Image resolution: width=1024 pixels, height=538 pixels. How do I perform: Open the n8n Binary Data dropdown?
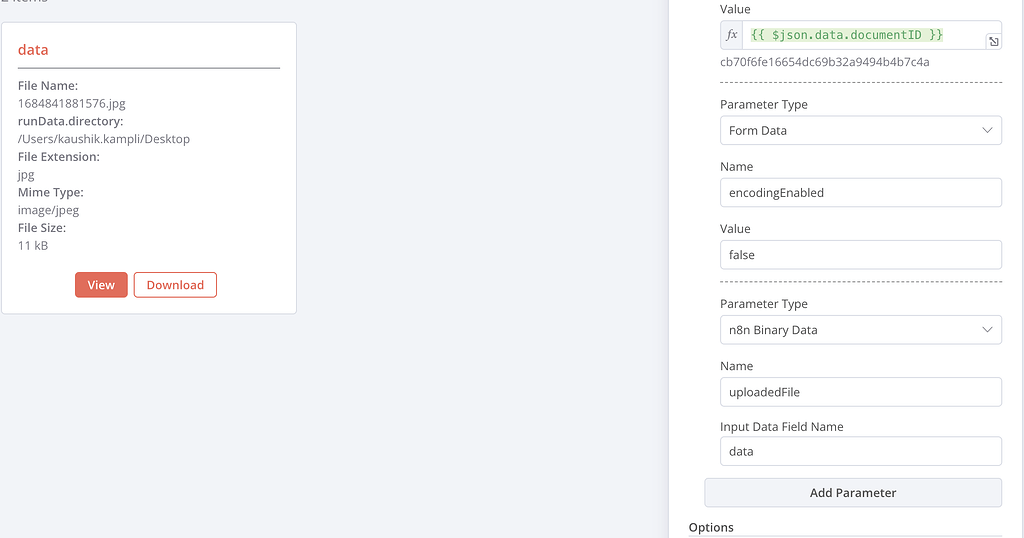tap(861, 330)
